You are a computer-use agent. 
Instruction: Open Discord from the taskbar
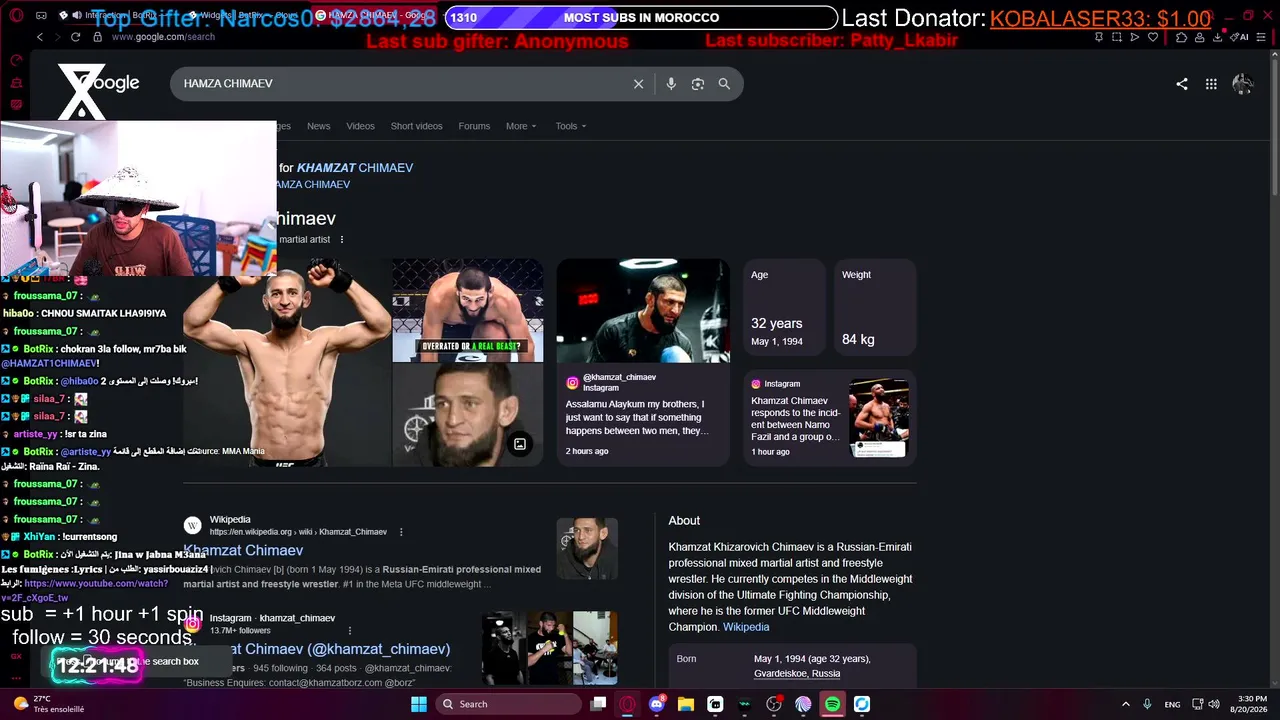657,704
